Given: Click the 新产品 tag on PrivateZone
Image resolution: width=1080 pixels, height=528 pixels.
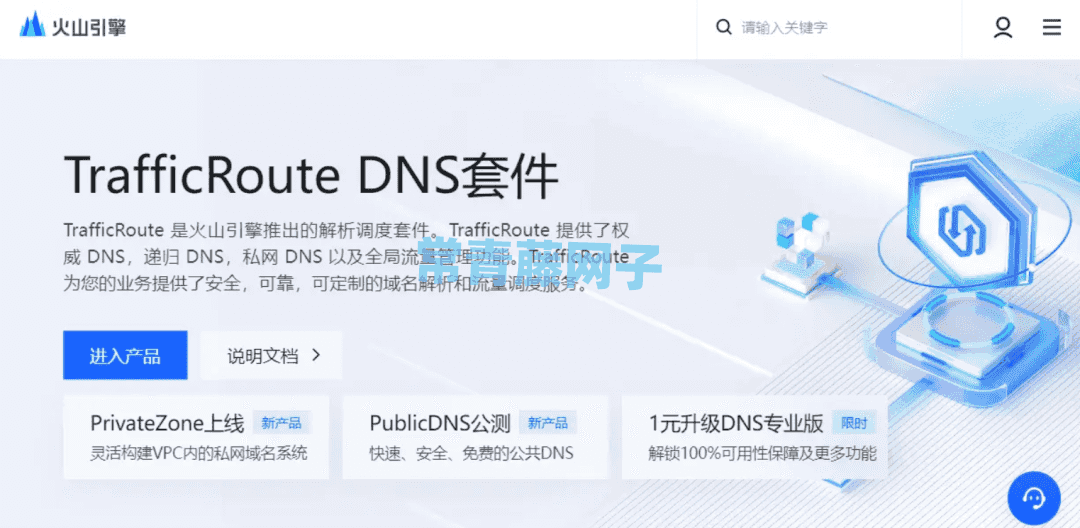Looking at the screenshot, I should (x=282, y=423).
